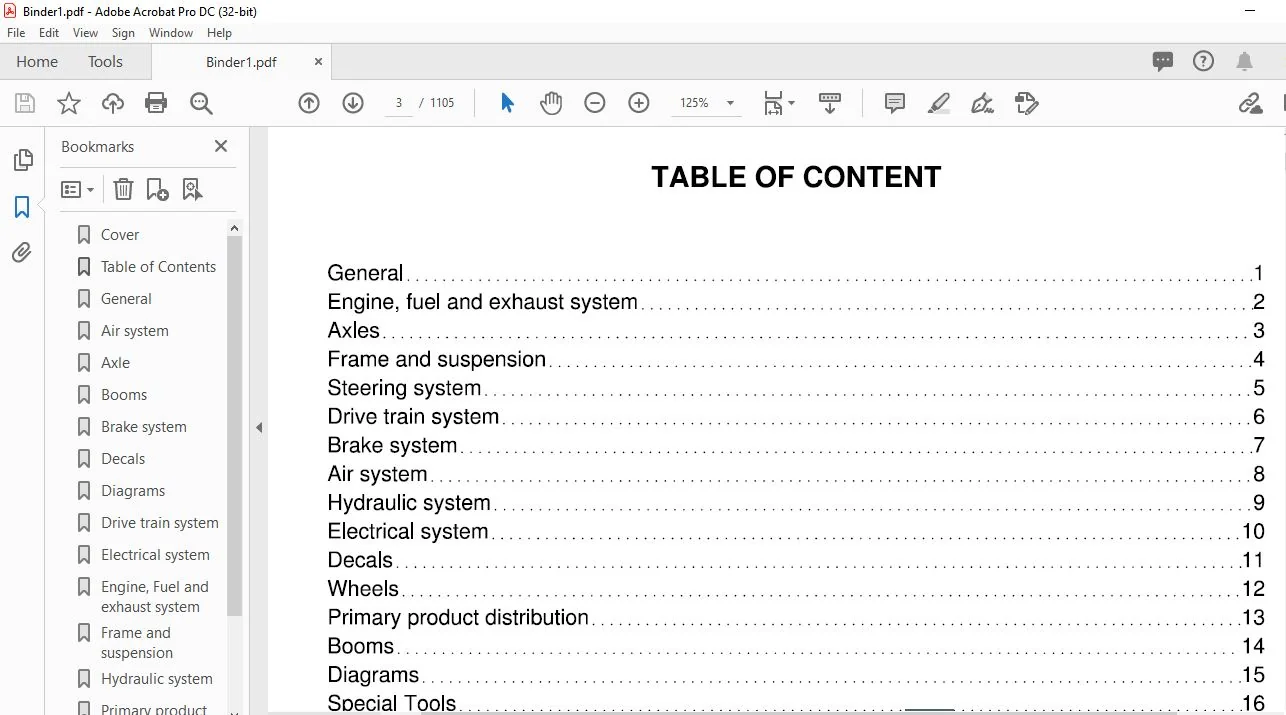This screenshot has width=1286, height=715.
Task: Open the comments chat bubble icon
Action: pos(1163,61)
